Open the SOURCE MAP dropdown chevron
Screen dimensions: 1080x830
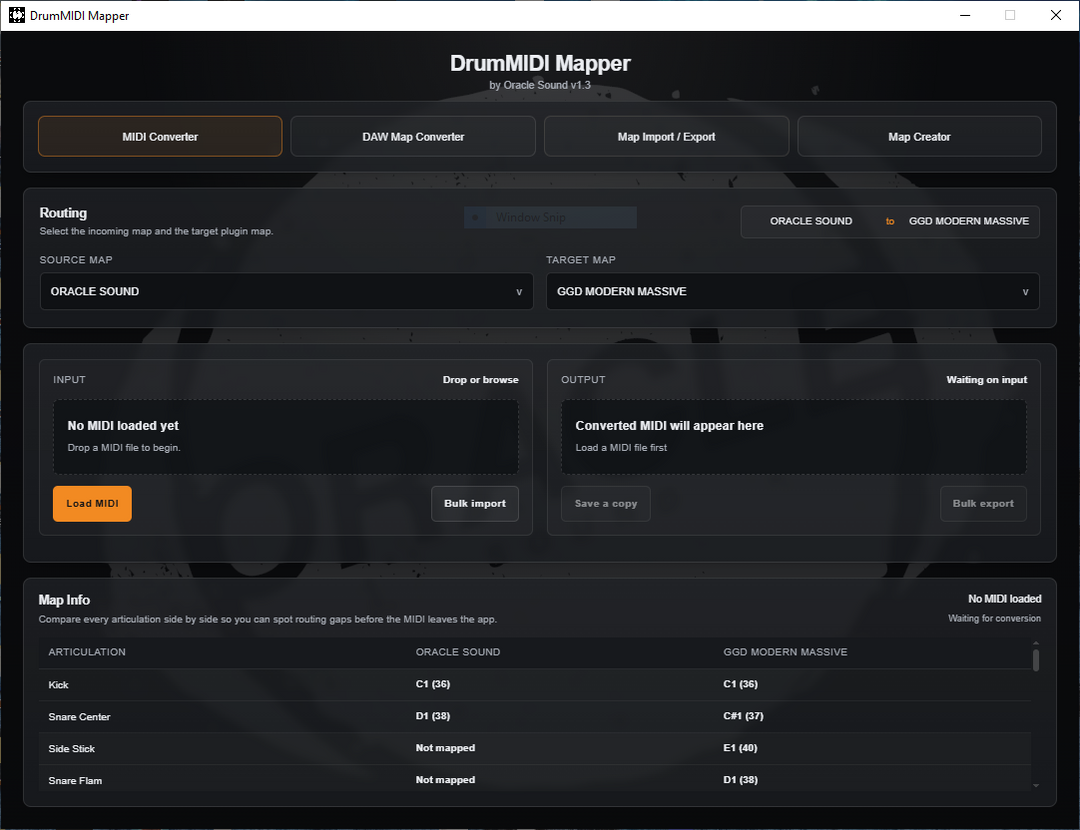click(519, 291)
